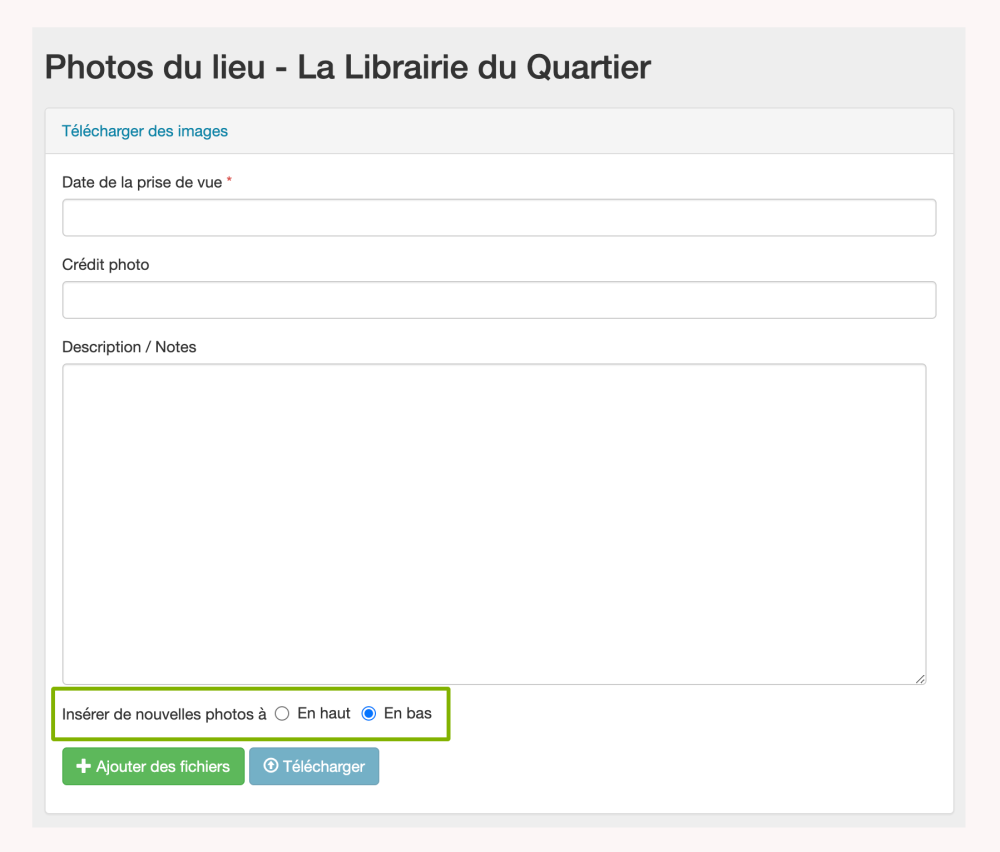Click the upload arrow icon beside Télécharger
Image resolution: width=1000 pixels, height=852 pixels.
270,767
